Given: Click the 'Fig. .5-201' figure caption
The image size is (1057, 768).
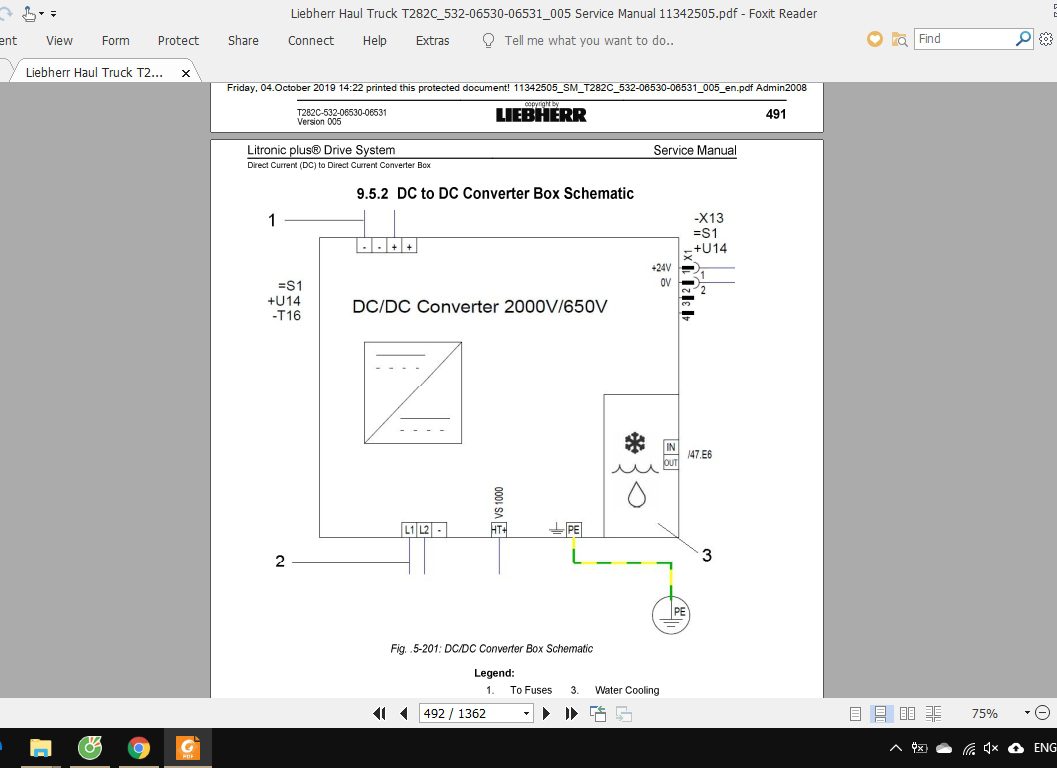Looking at the screenshot, I should click(x=491, y=649).
